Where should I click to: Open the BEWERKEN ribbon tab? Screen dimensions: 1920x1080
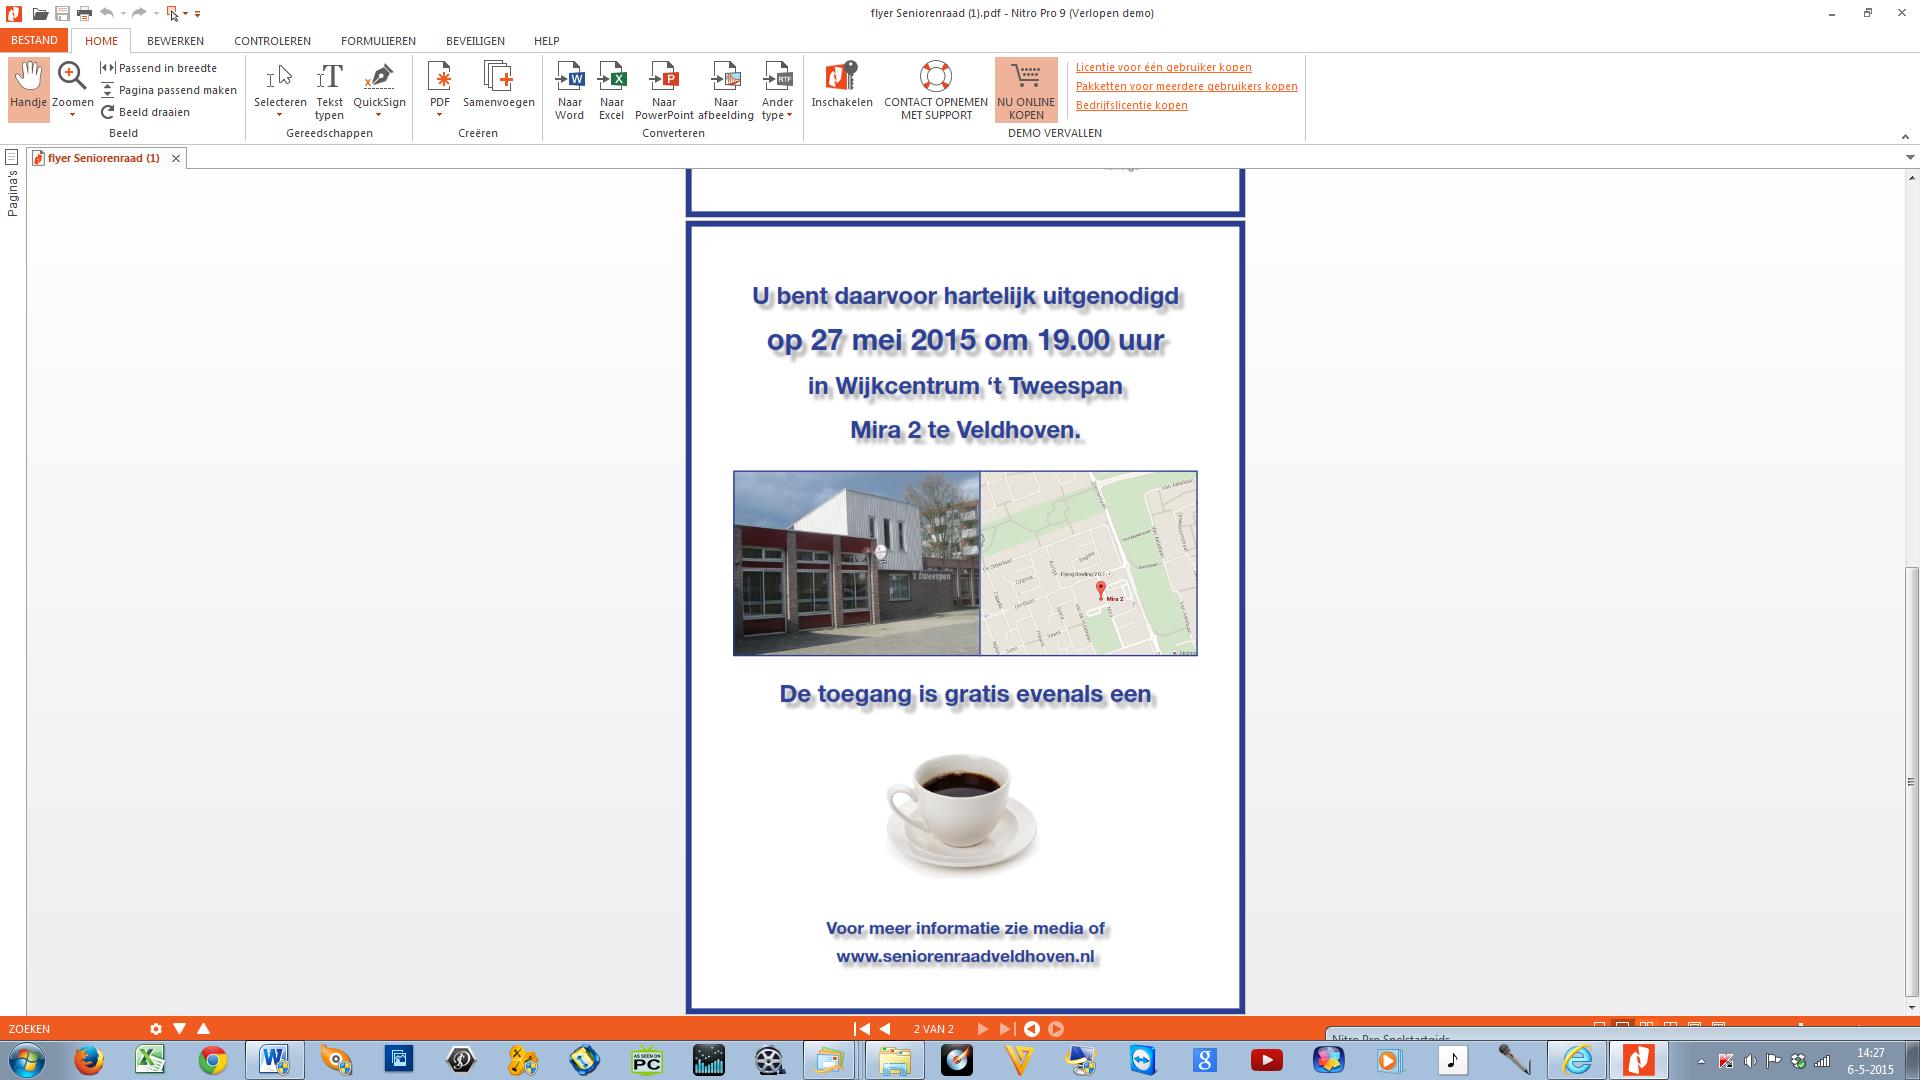coord(175,41)
